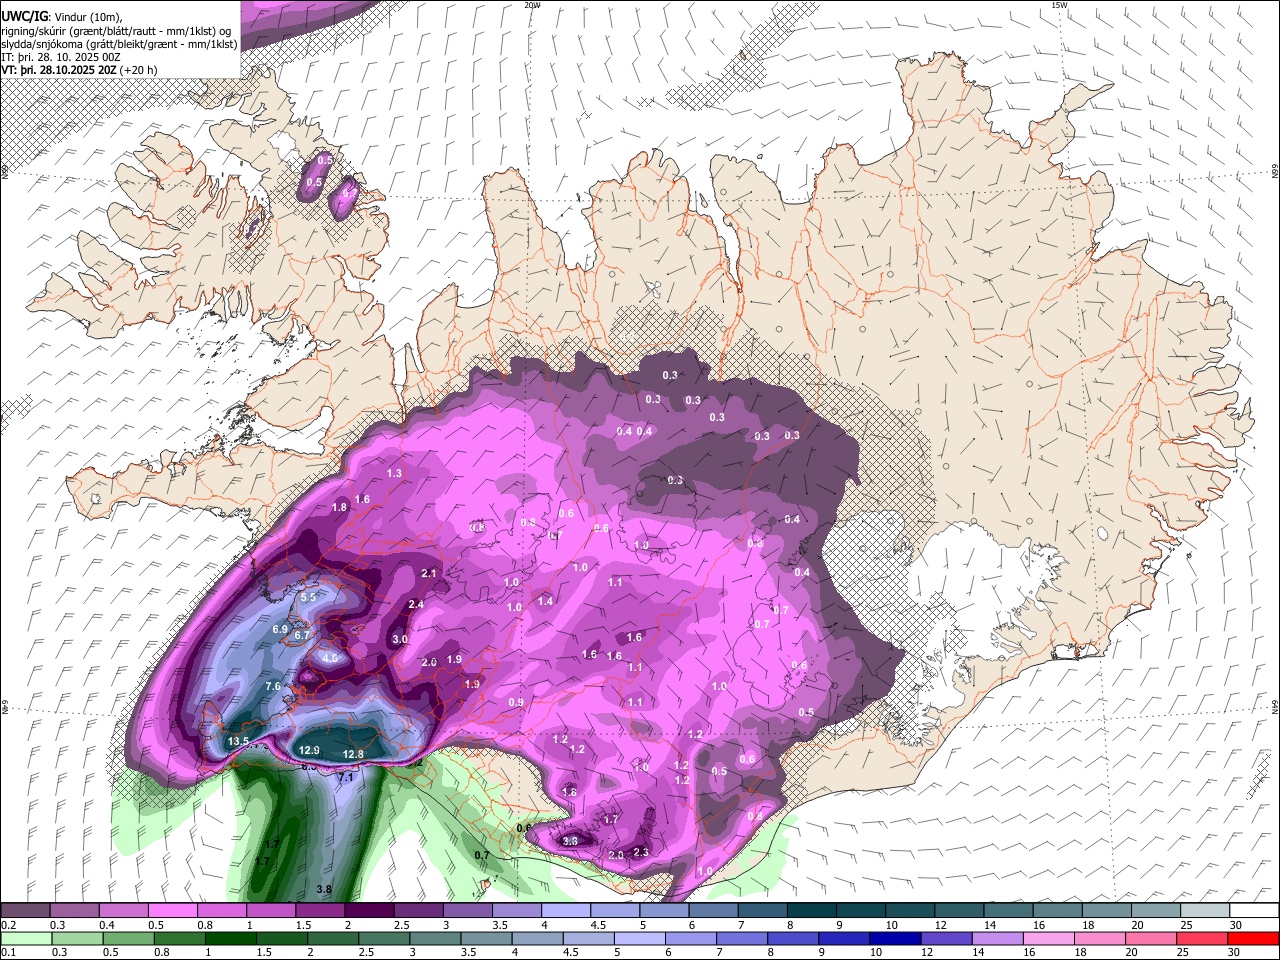Pick the darkest navy blue swatch on rain scale

pos(893,938)
